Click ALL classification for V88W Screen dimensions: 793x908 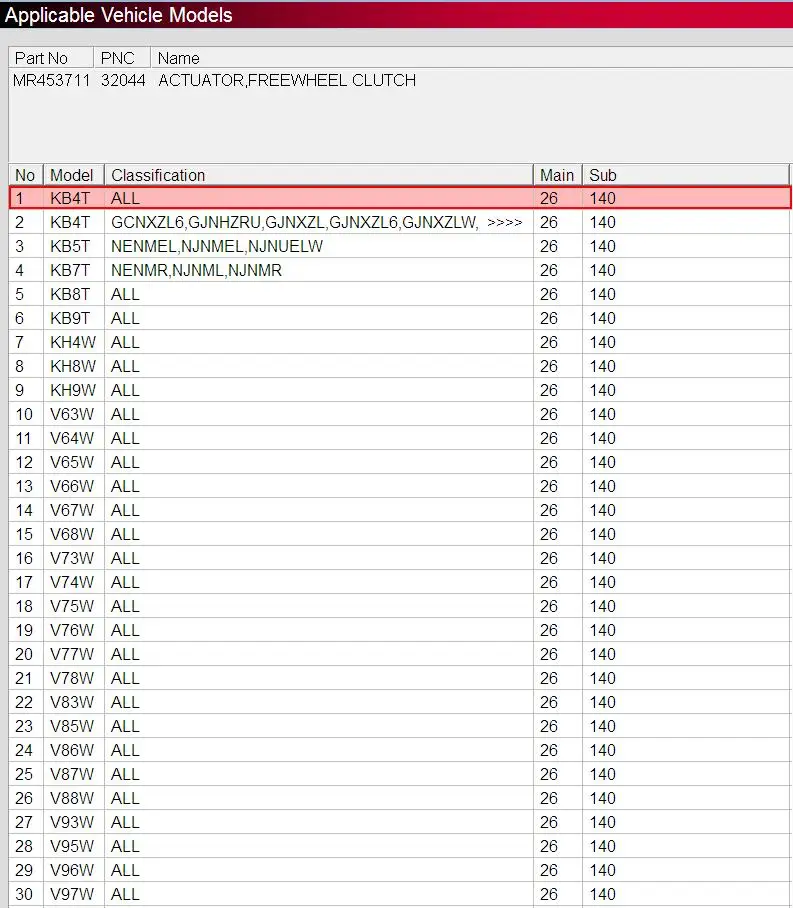pyautogui.click(x=125, y=799)
